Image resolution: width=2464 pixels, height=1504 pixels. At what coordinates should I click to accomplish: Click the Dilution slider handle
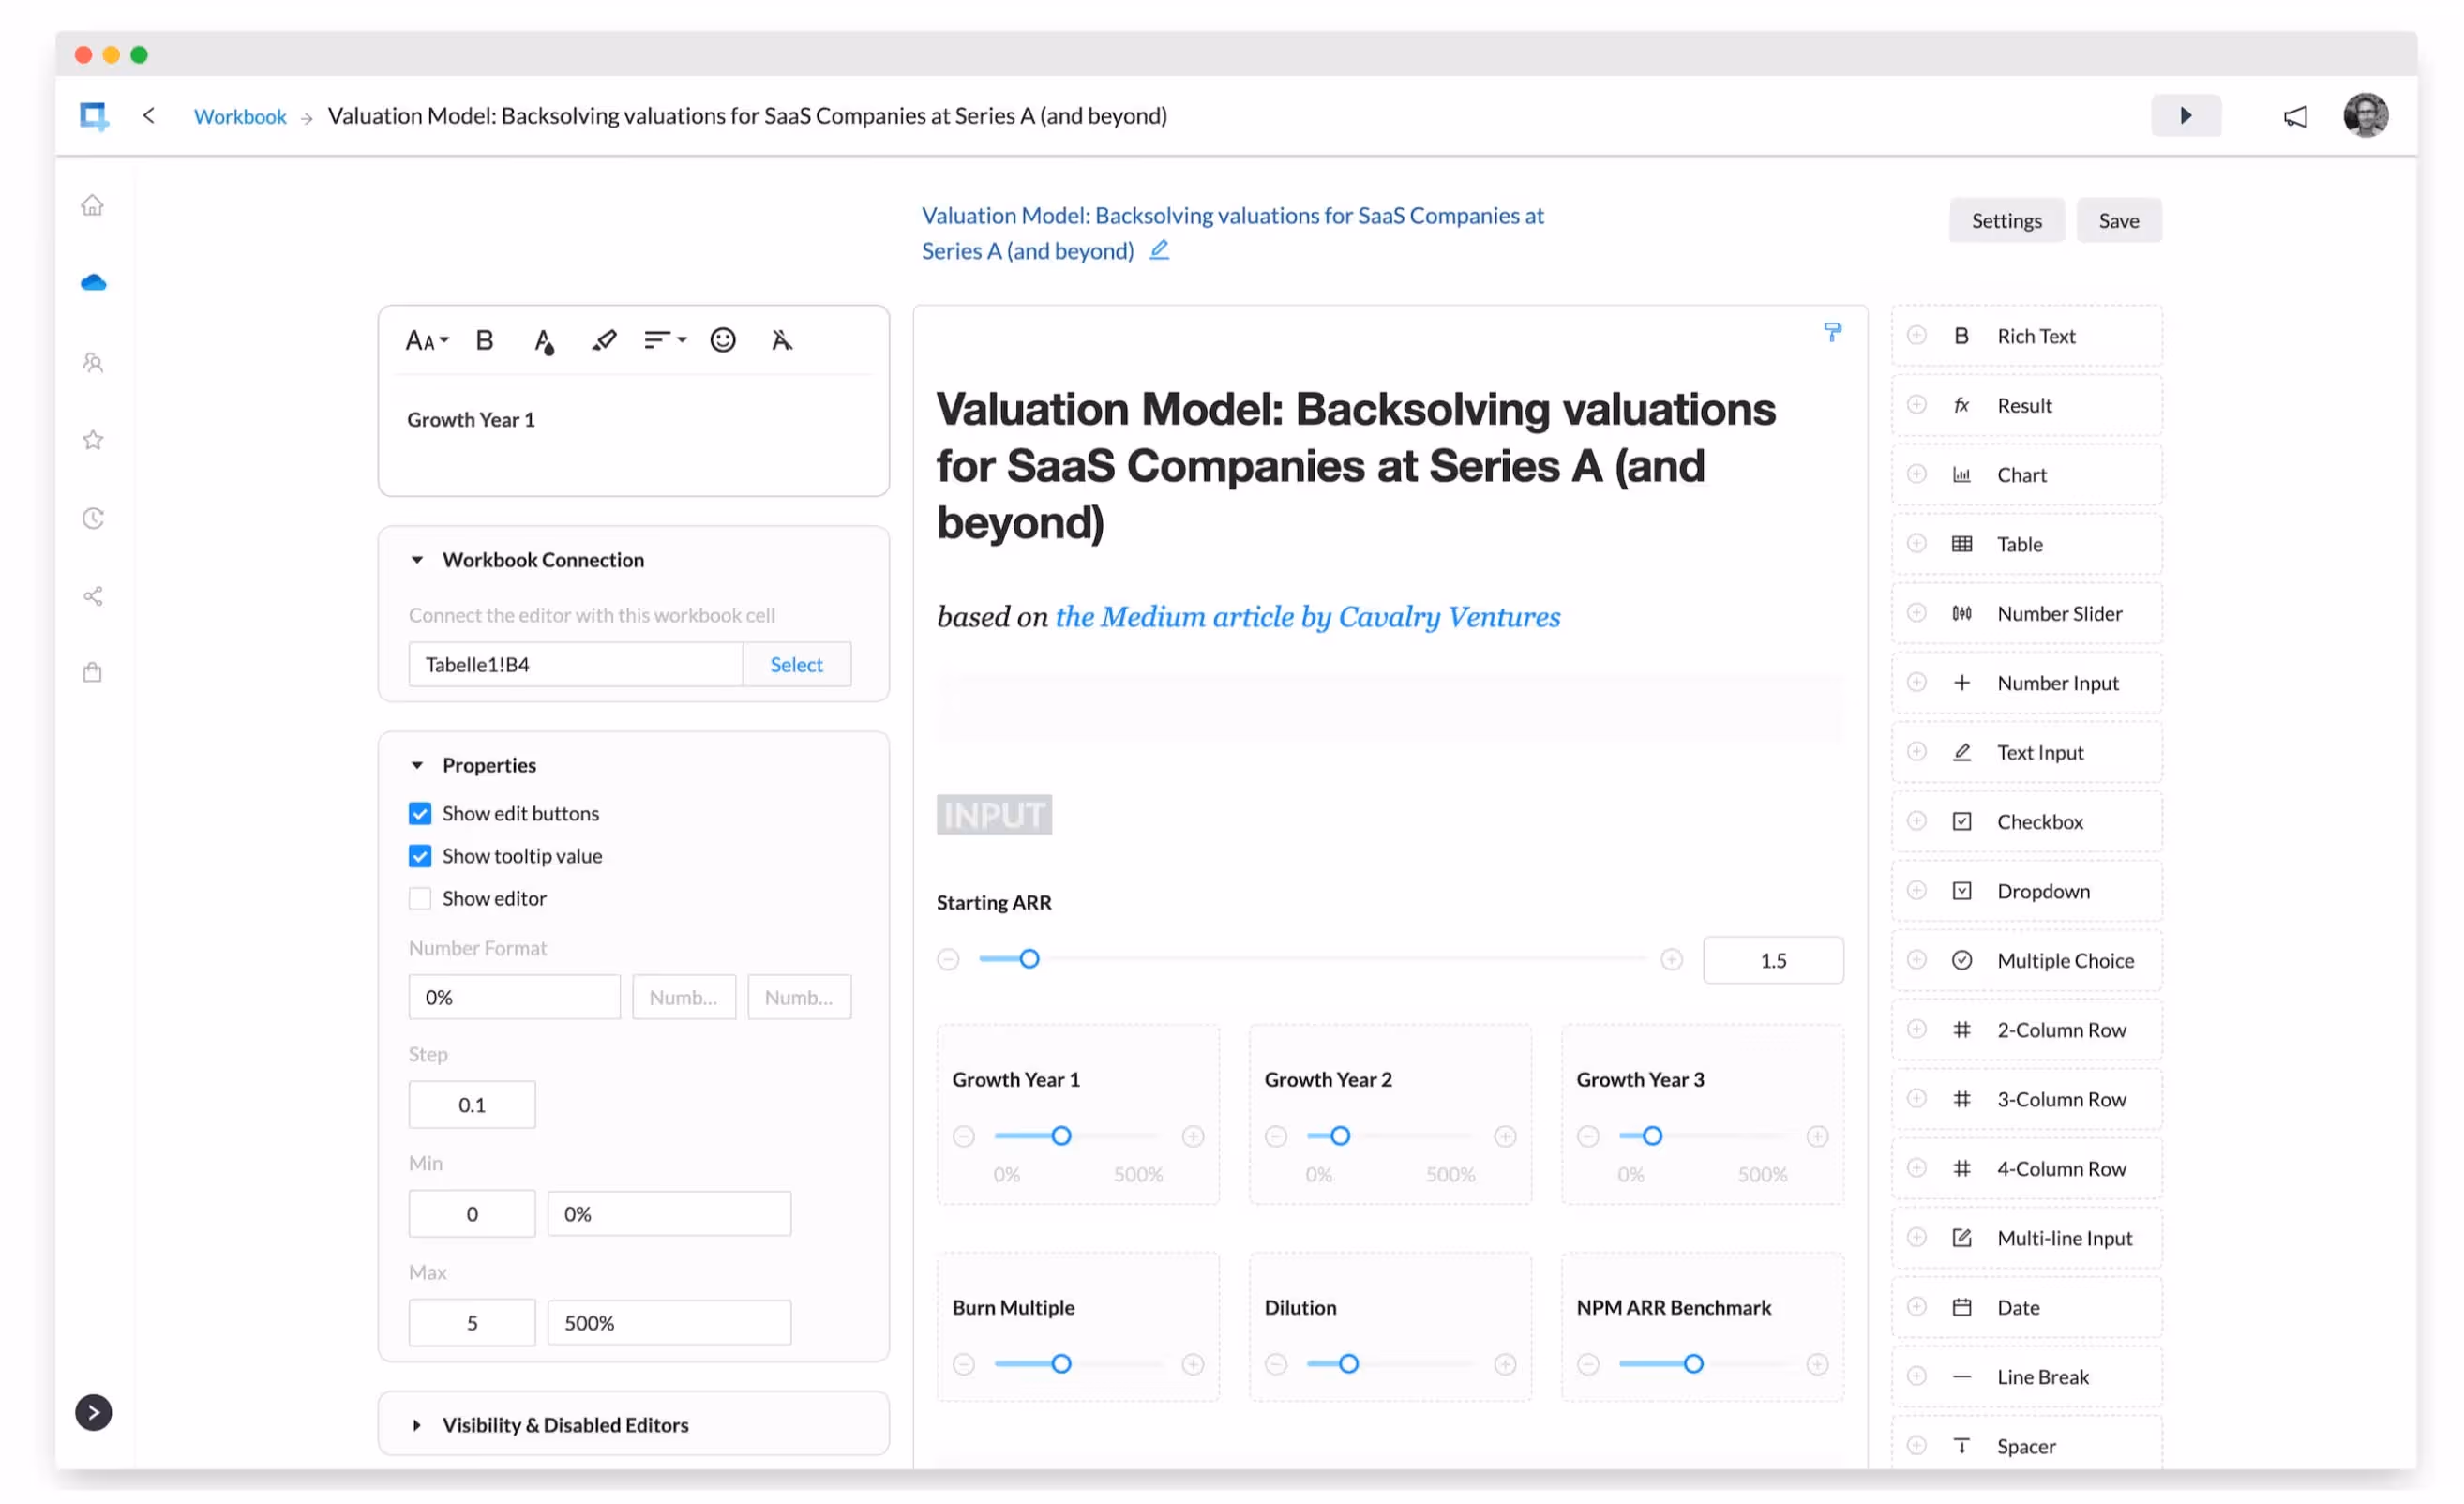click(x=1348, y=1365)
